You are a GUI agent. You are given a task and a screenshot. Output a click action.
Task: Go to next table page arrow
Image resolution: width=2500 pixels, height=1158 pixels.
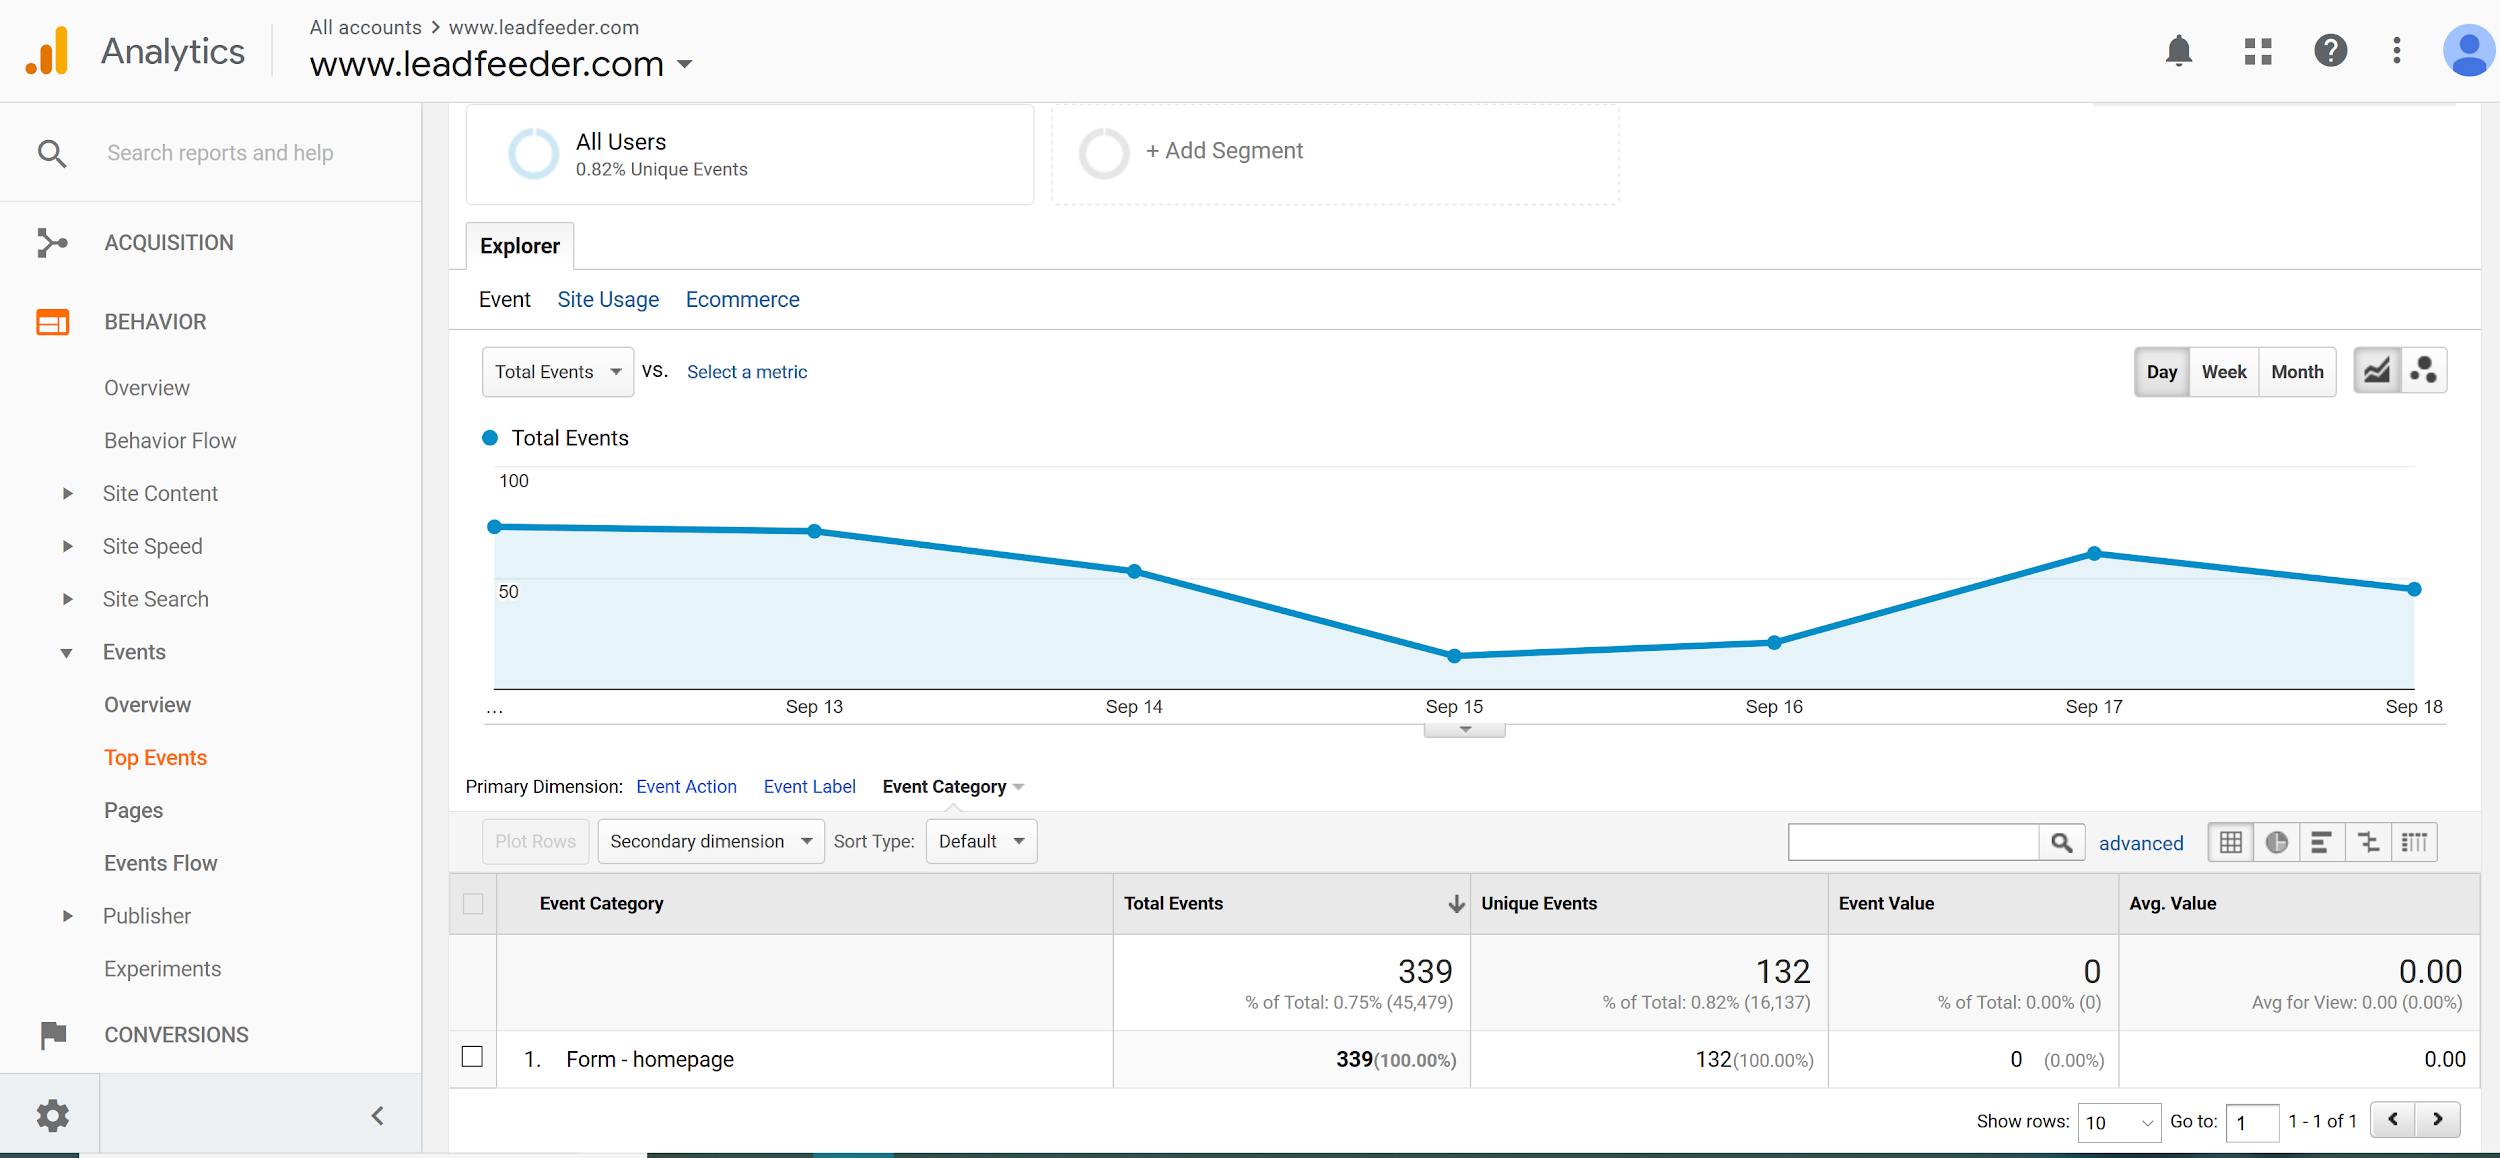2437,1120
